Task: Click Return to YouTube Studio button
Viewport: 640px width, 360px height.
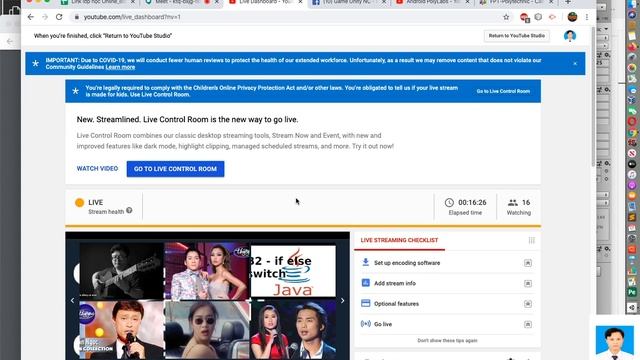Action: click(x=516, y=36)
